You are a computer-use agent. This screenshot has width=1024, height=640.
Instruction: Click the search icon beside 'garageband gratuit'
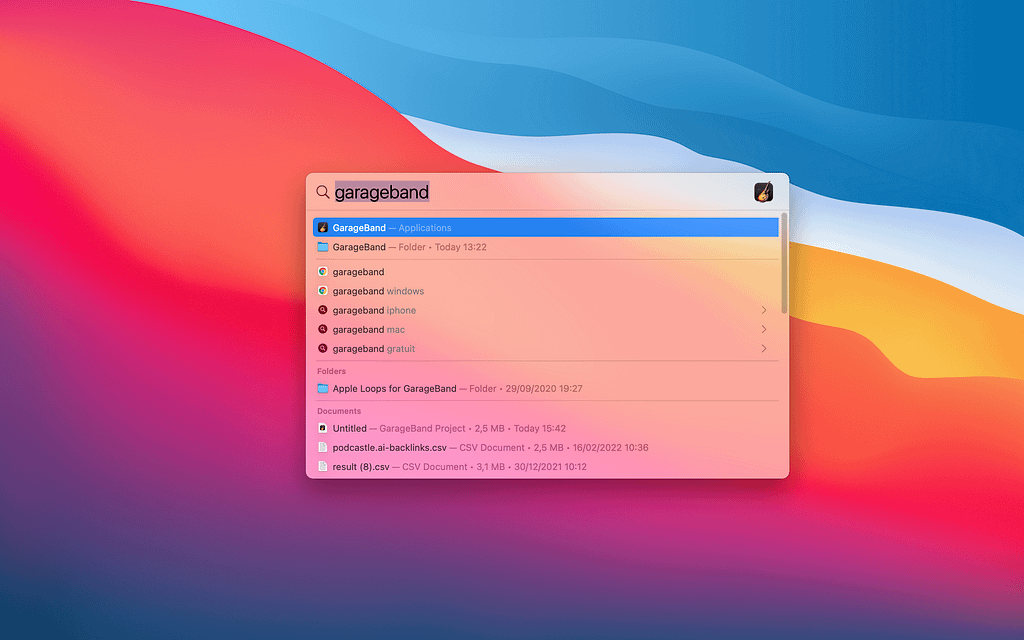tap(323, 349)
